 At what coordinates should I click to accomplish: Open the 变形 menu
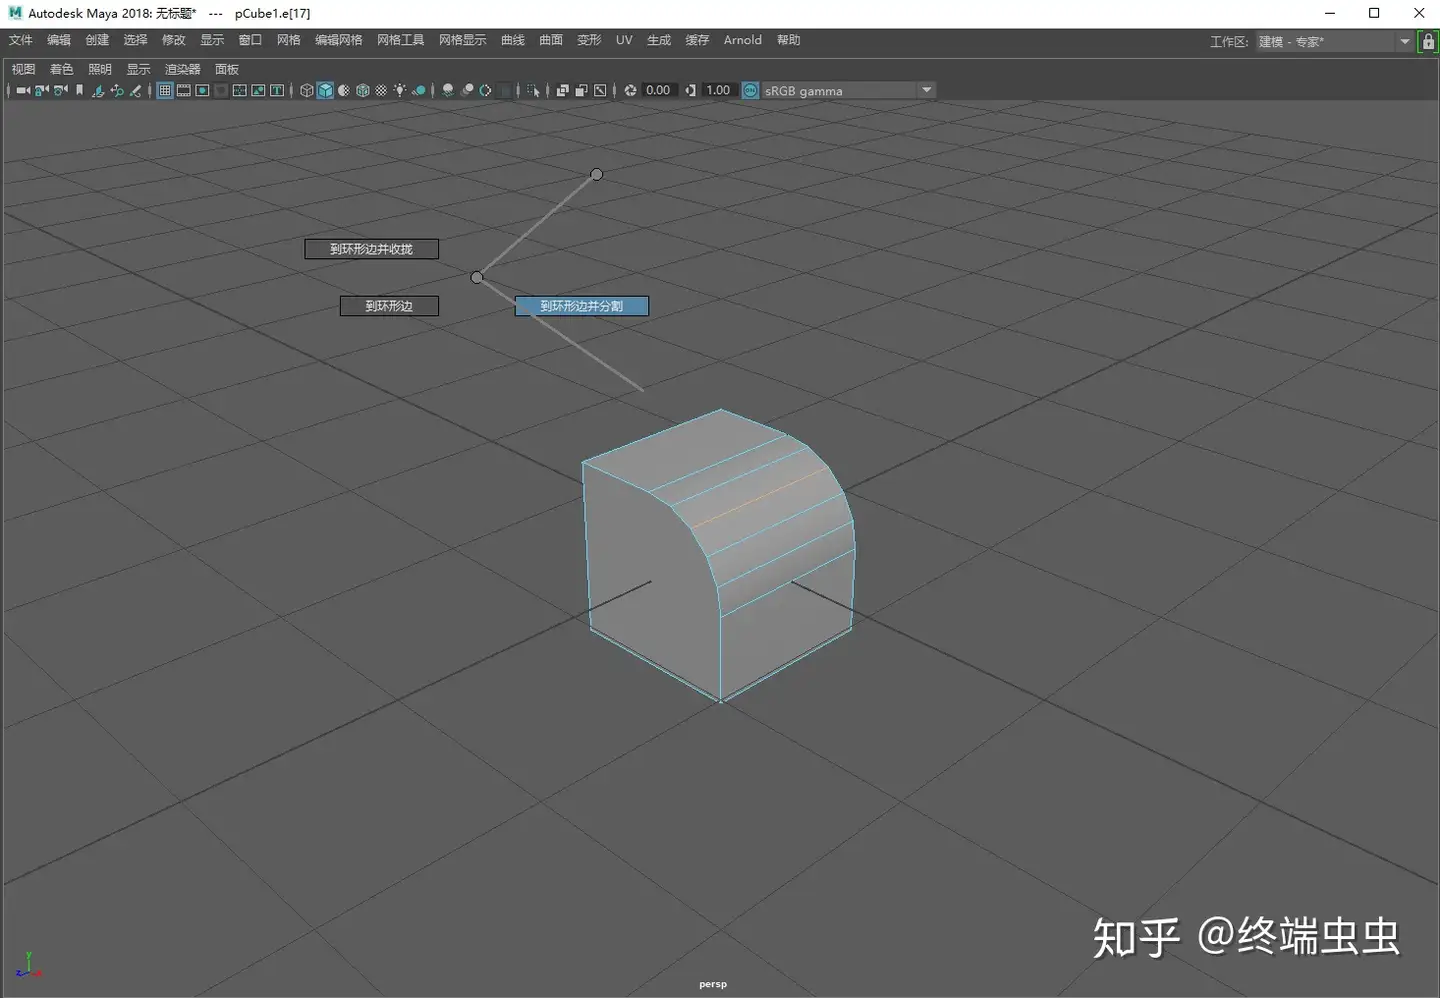point(589,40)
